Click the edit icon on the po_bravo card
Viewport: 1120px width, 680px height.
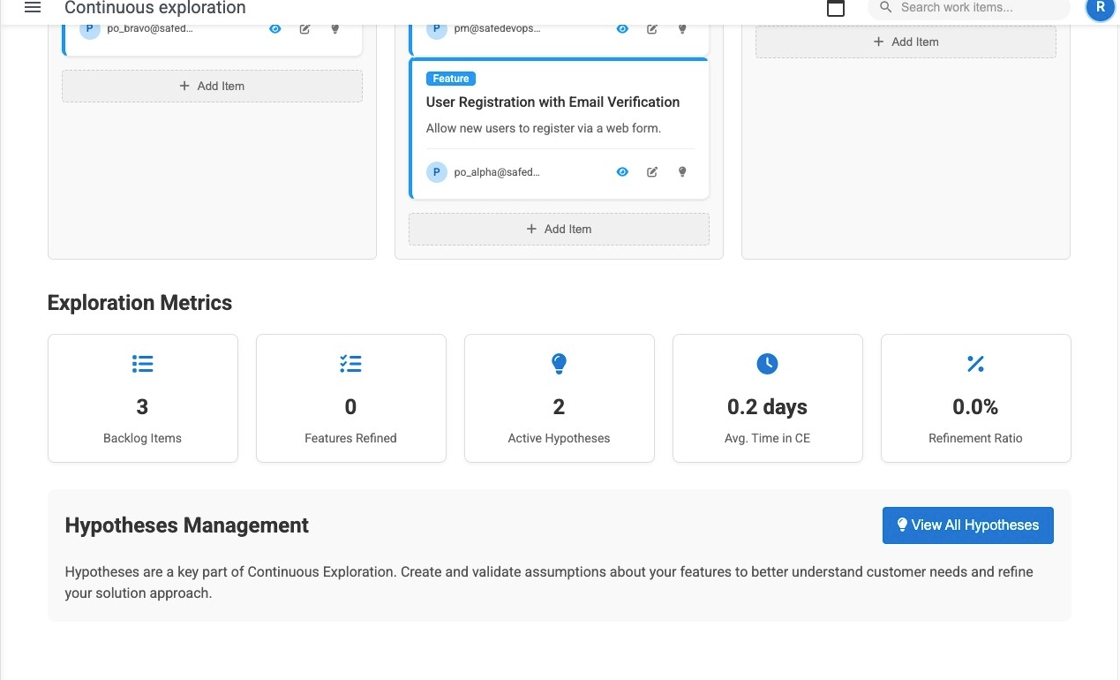pyautogui.click(x=305, y=29)
